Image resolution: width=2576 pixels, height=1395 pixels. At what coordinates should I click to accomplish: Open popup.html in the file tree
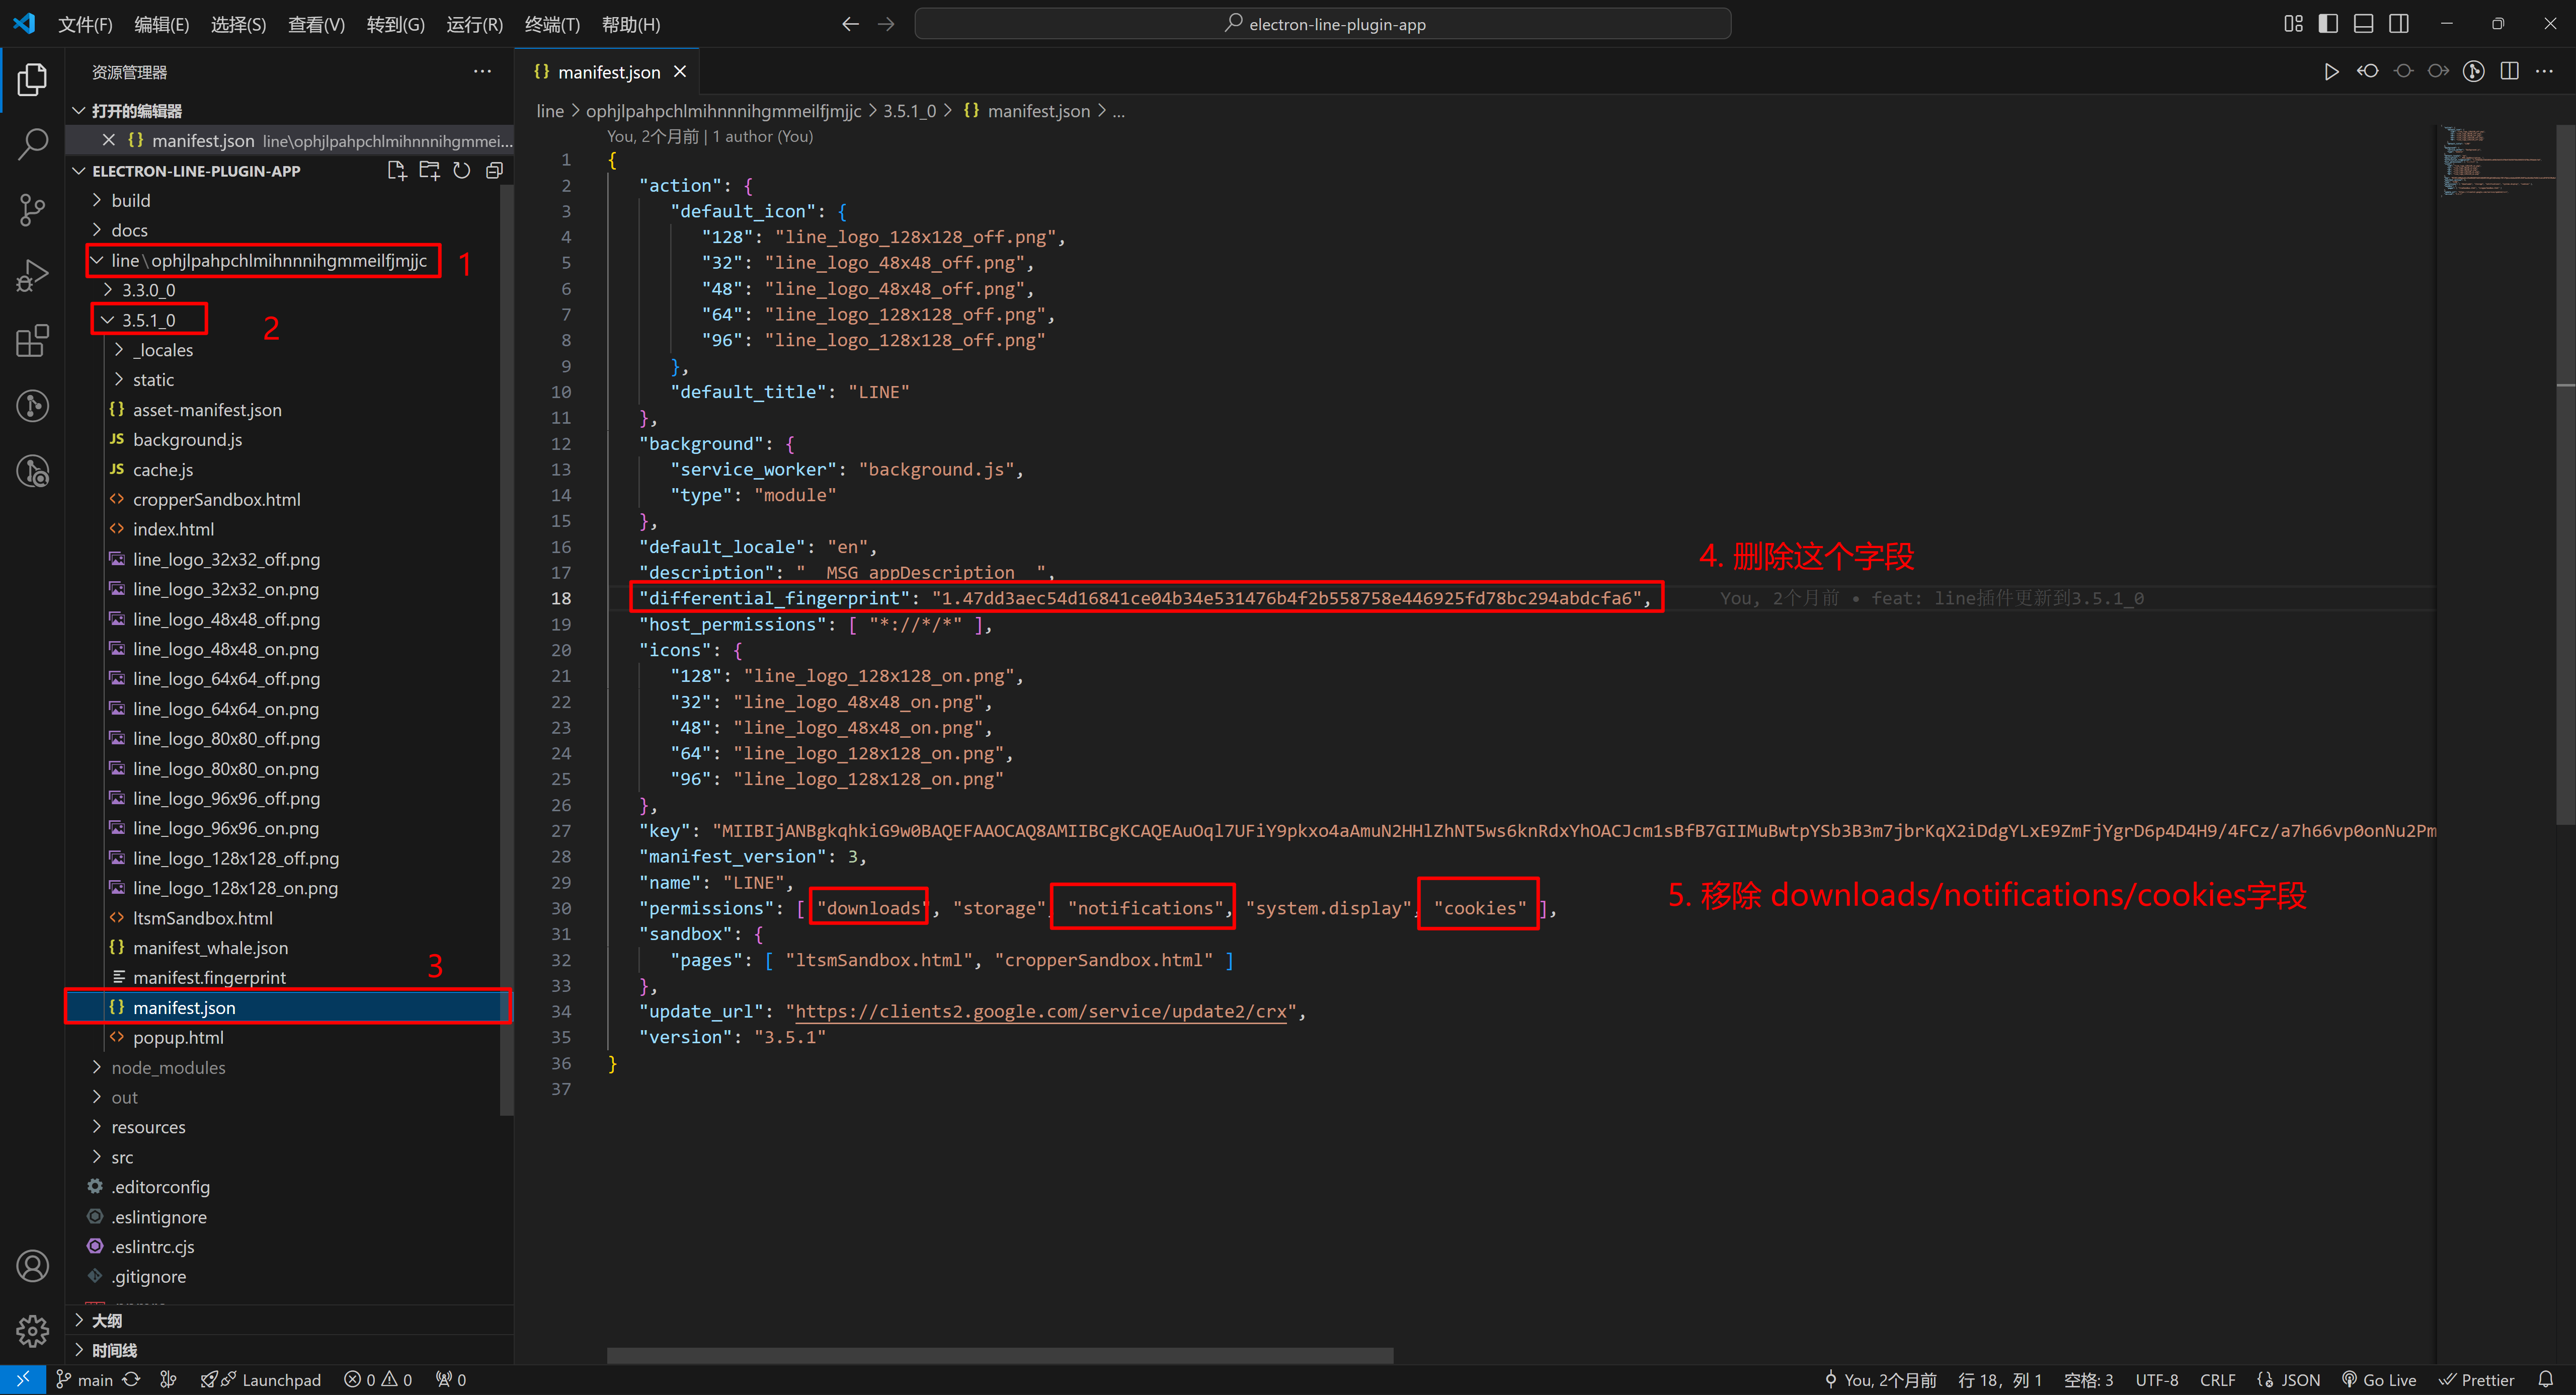point(178,1038)
